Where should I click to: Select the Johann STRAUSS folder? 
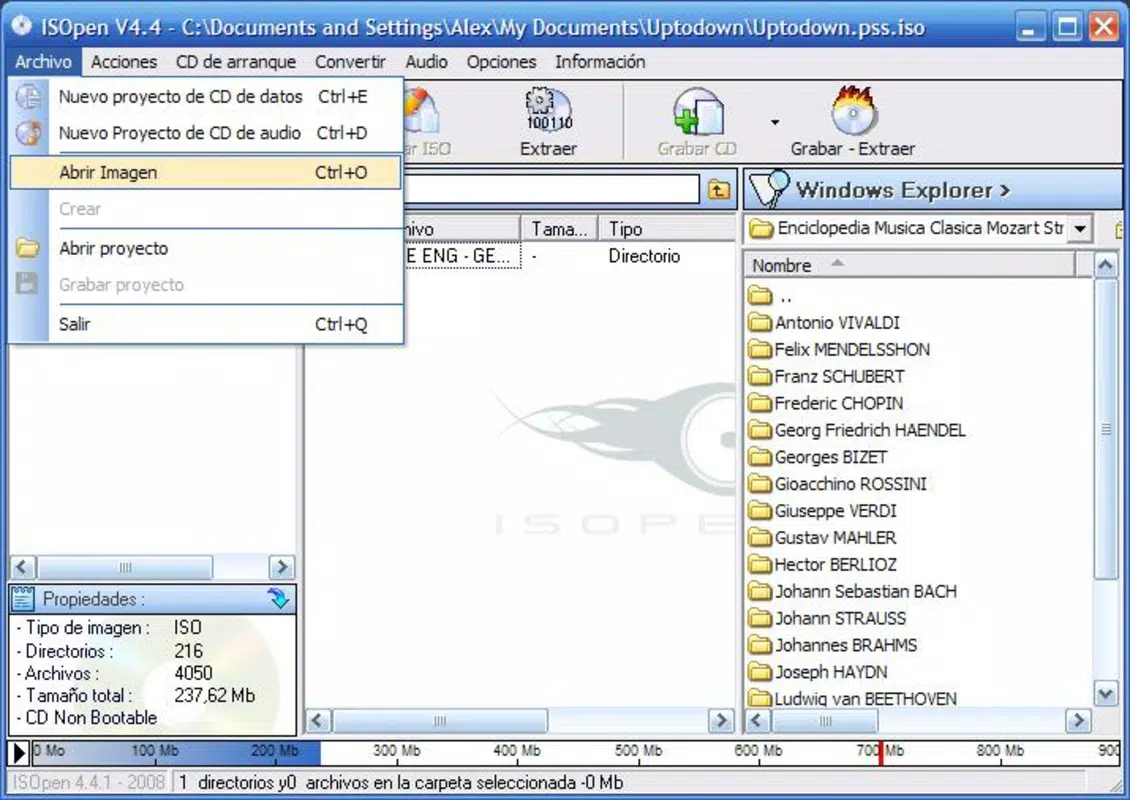click(827, 618)
